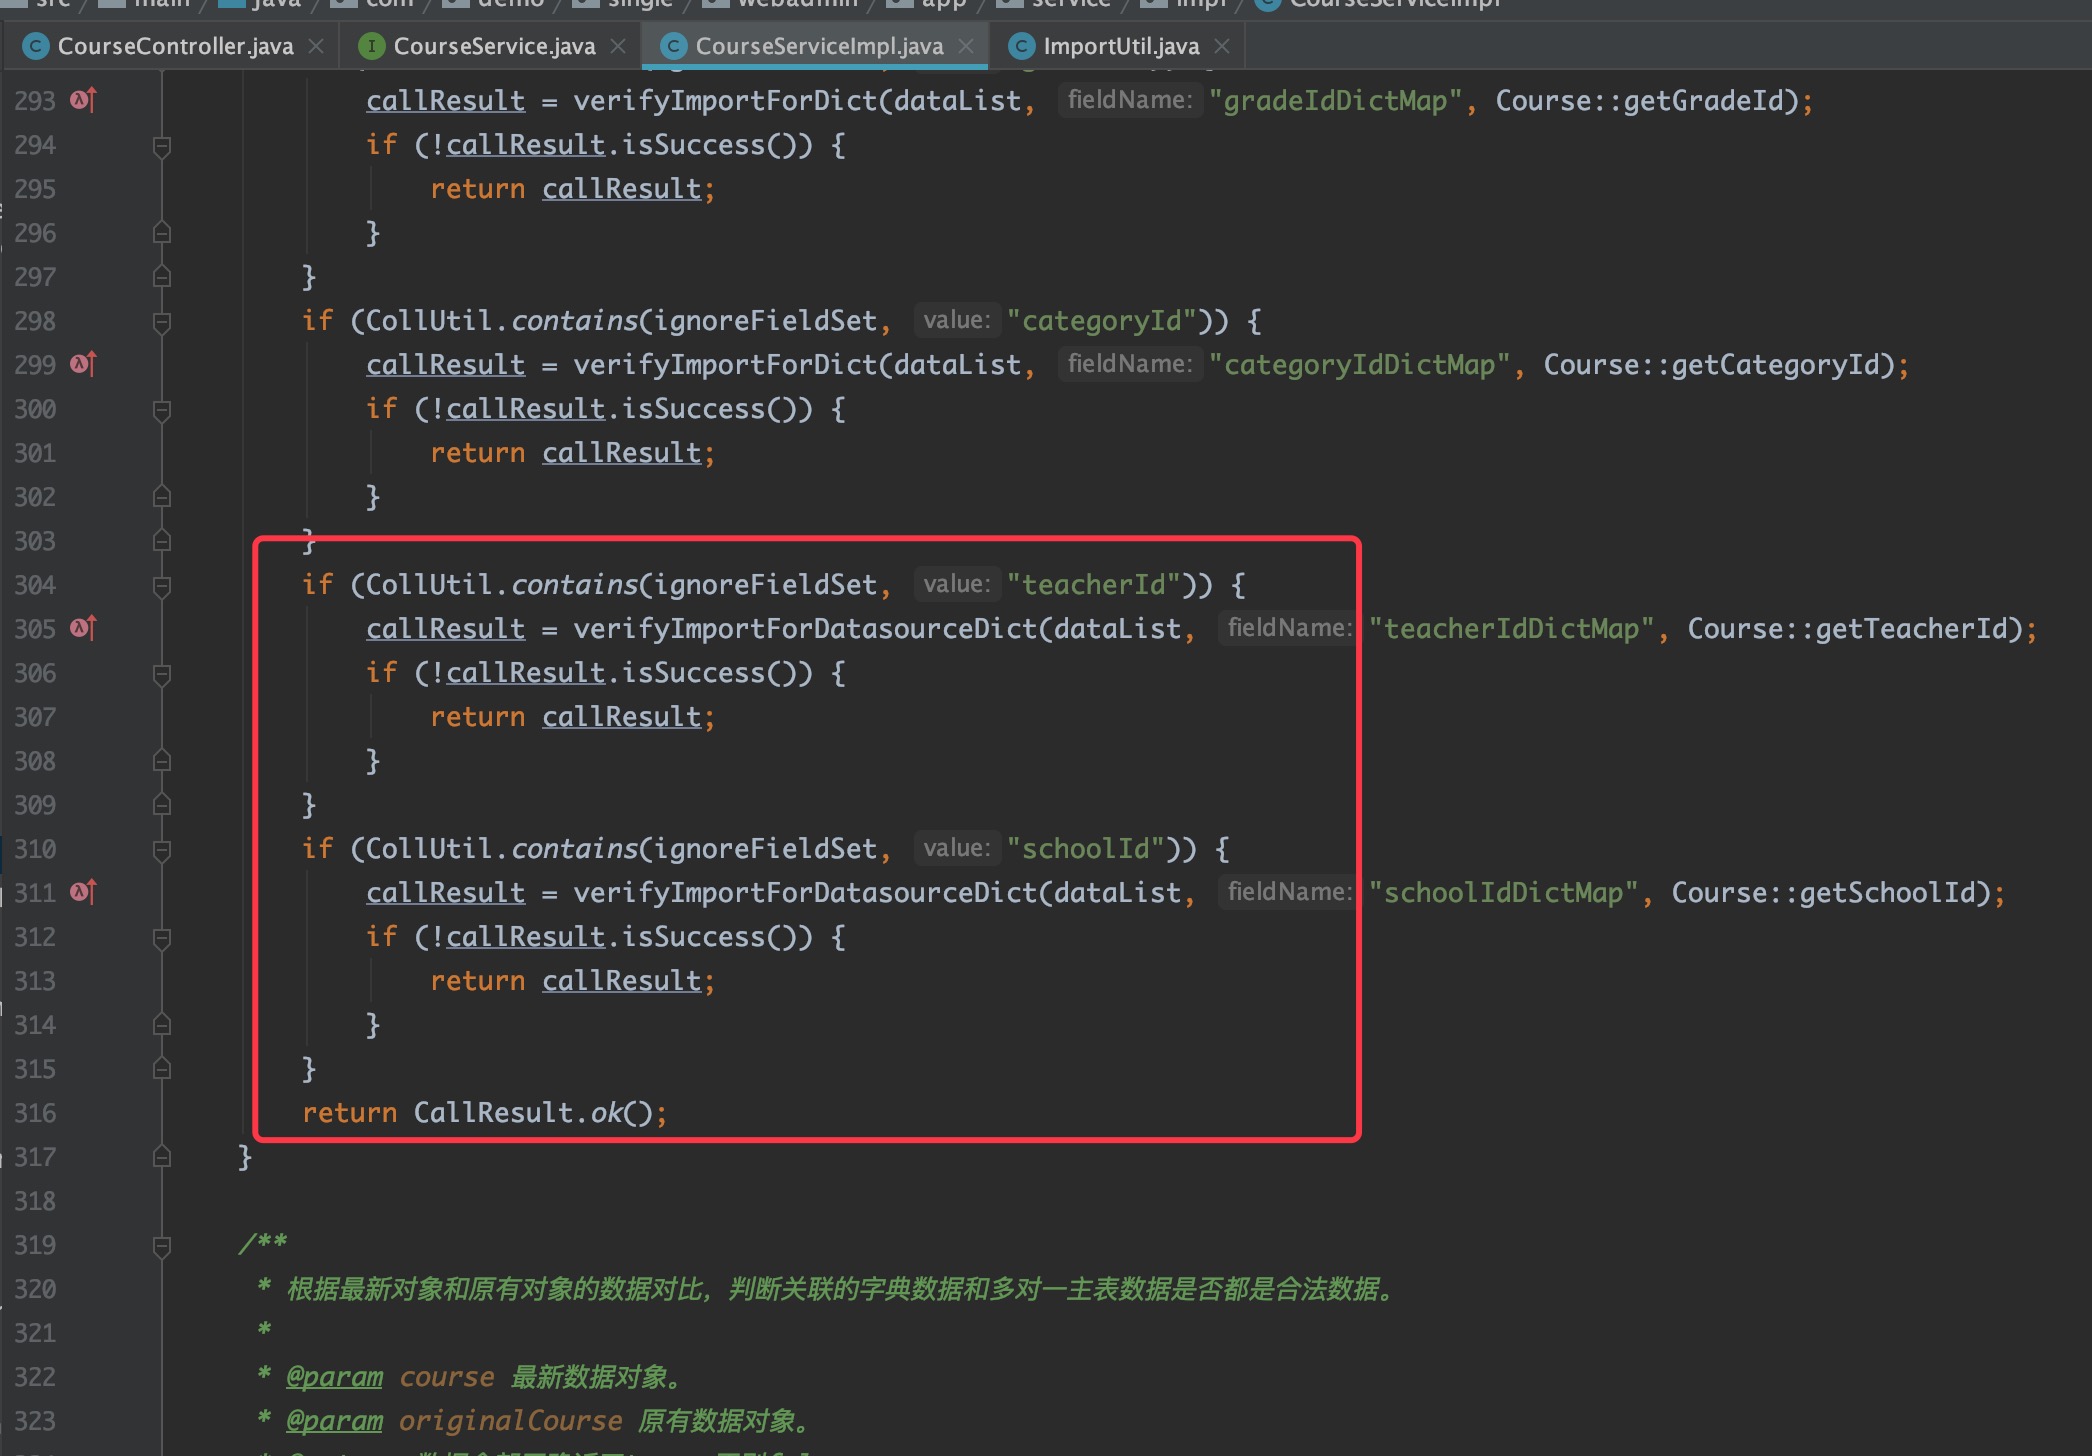Open the ImportUtil.java tab

click(x=1120, y=46)
